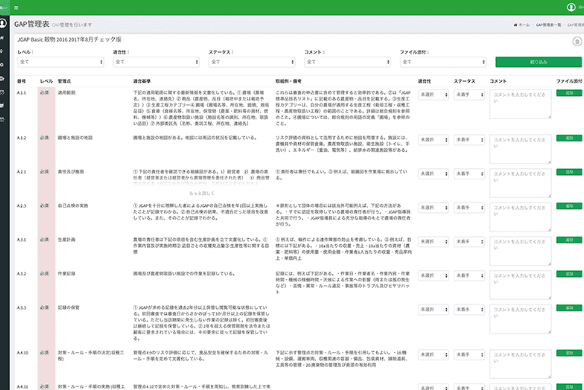Open the ステータス filter dropdown
Screen dimensions: 584x390
click(252, 62)
